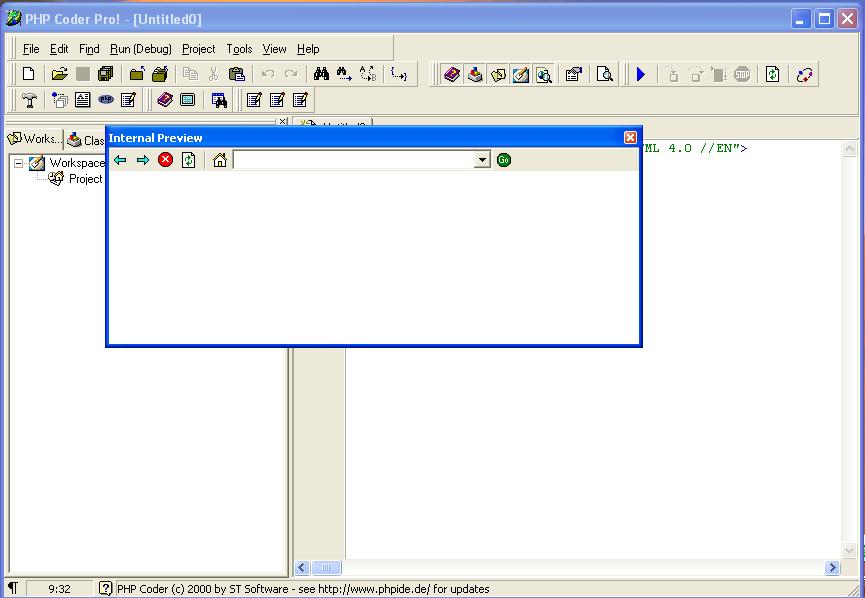The image size is (865, 598).
Task: Click the preview globe with magnifier icon
Action: pyautogui.click(x=544, y=74)
